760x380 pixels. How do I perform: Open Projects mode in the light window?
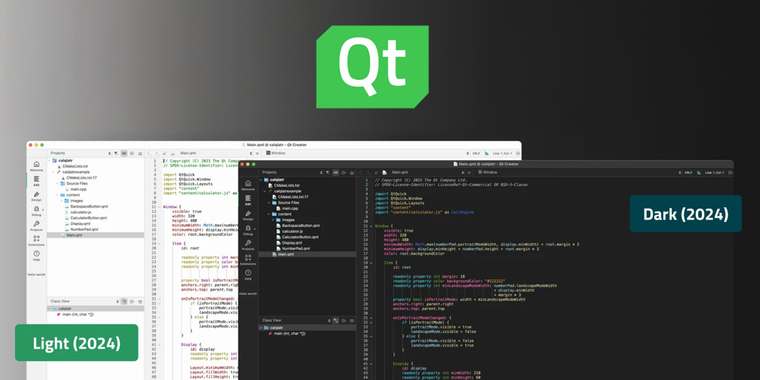click(36, 226)
